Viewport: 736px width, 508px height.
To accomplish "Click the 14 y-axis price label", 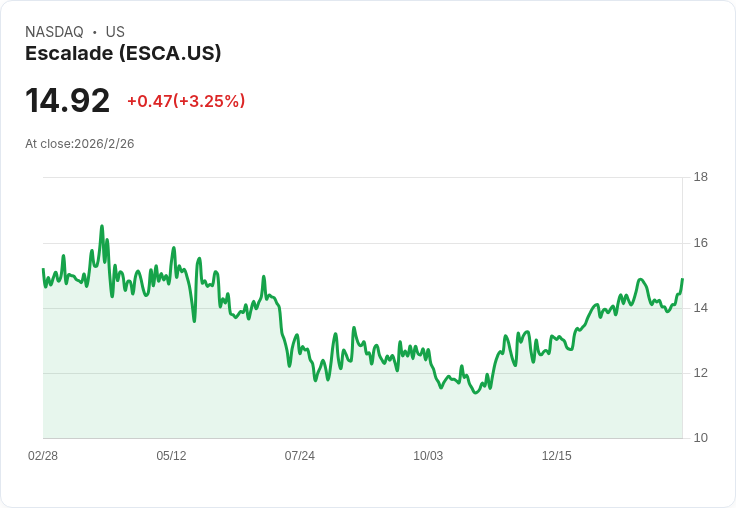I will pos(701,308).
